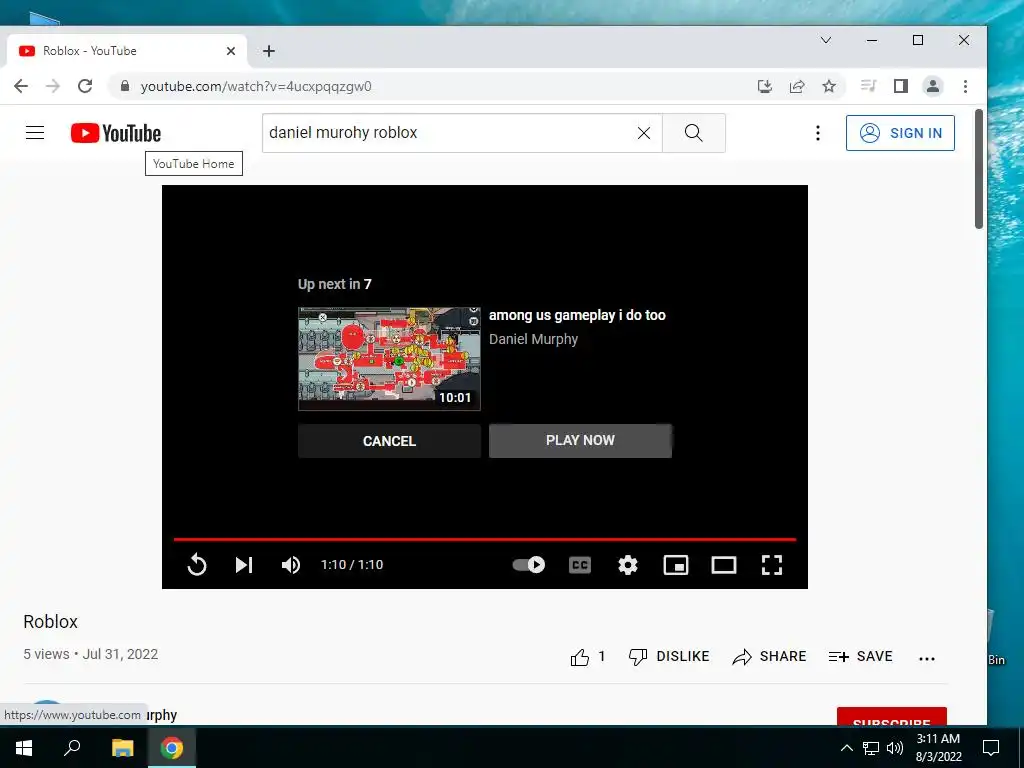This screenshot has height=768, width=1024.
Task: Toggle closed captions CC
Action: (x=580, y=565)
